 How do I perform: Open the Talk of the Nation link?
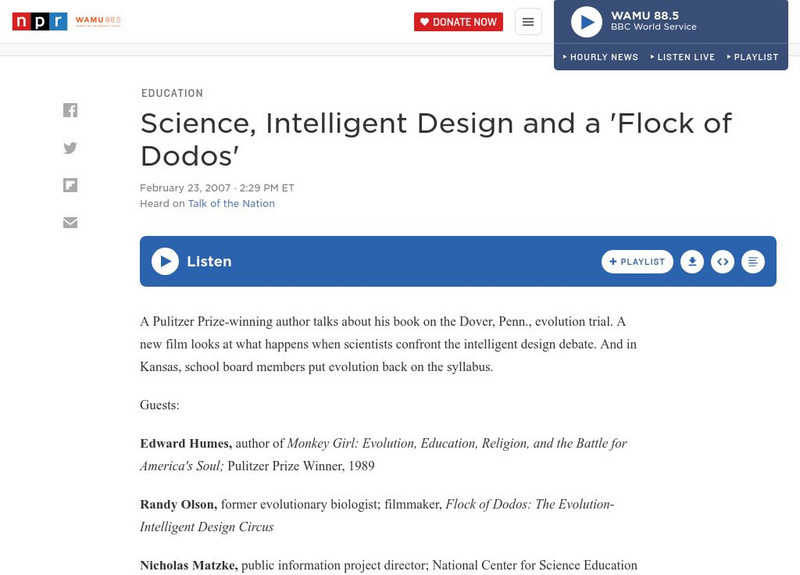[231, 204]
